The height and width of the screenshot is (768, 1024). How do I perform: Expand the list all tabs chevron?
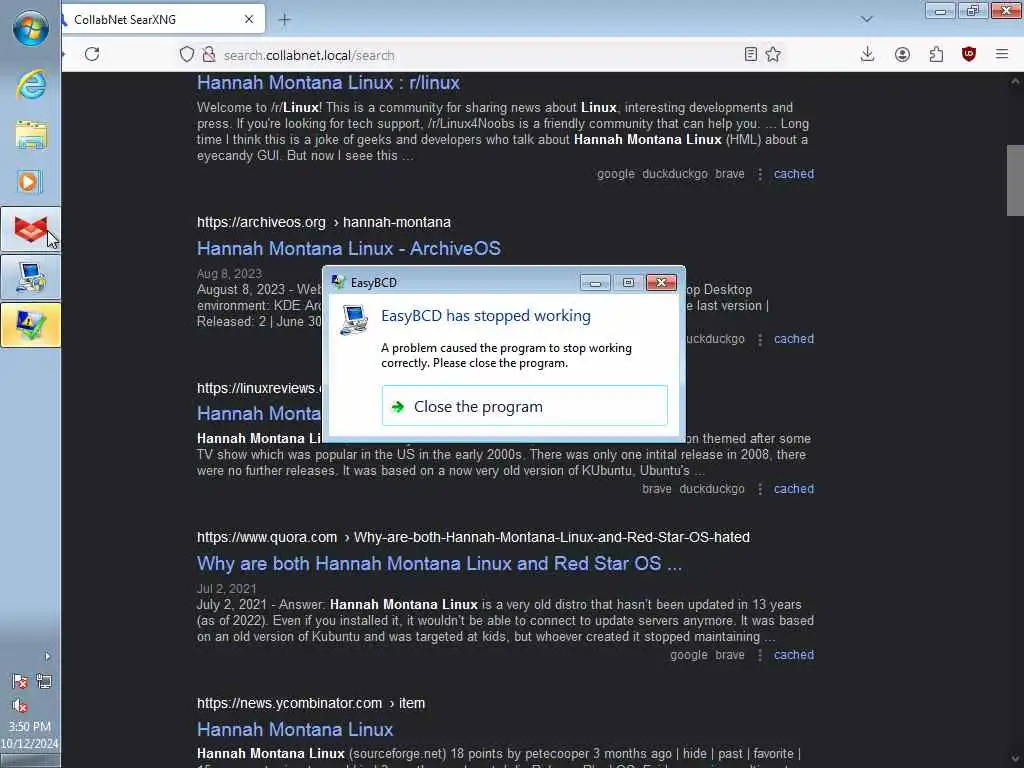pyautogui.click(x=867, y=20)
